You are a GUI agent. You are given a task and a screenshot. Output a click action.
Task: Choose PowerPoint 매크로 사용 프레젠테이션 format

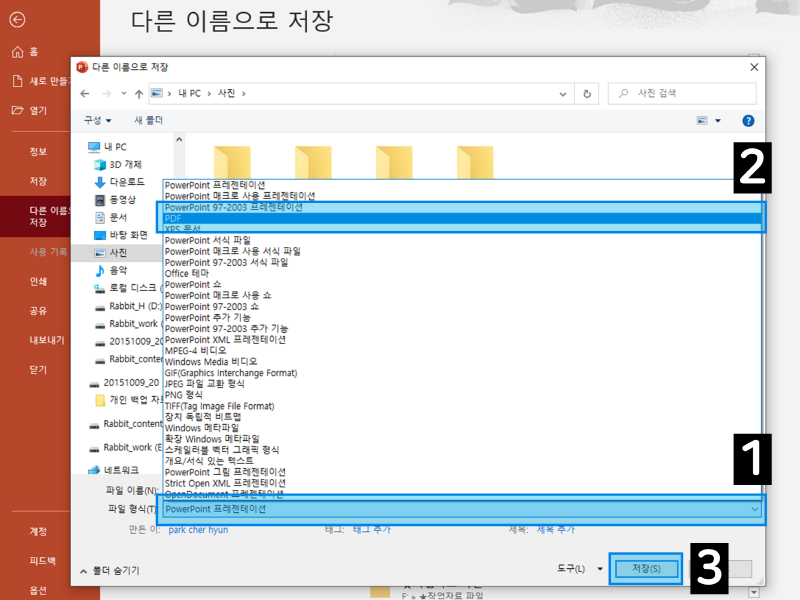point(240,196)
